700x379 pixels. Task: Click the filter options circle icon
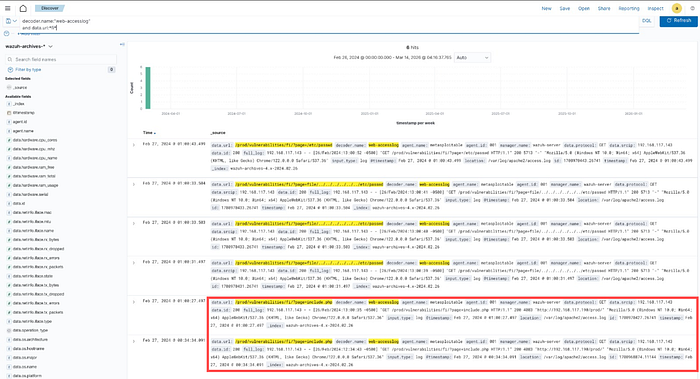point(6,33)
